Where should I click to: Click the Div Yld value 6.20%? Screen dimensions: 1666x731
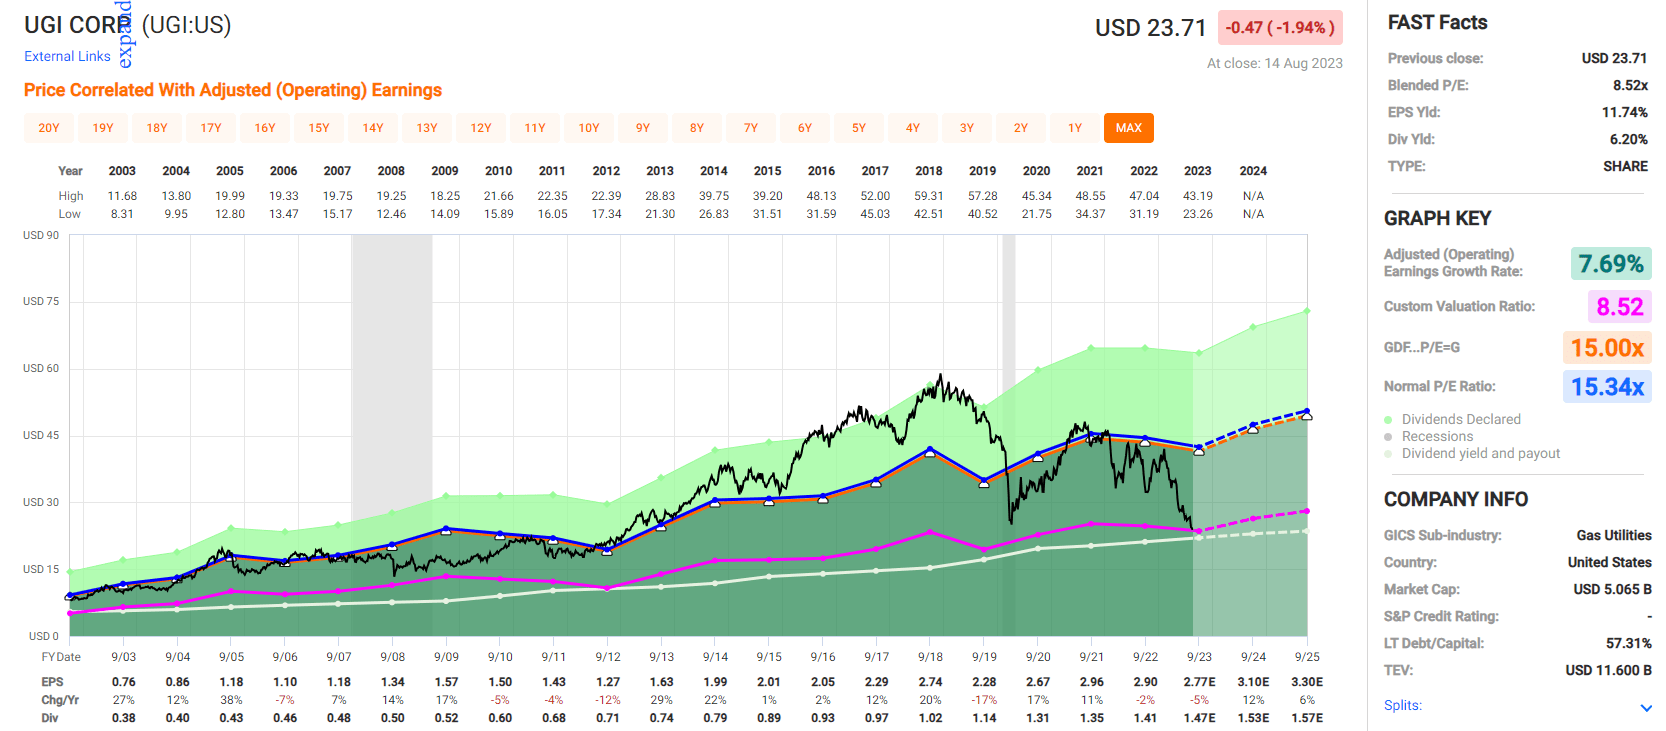pyautogui.click(x=1628, y=139)
